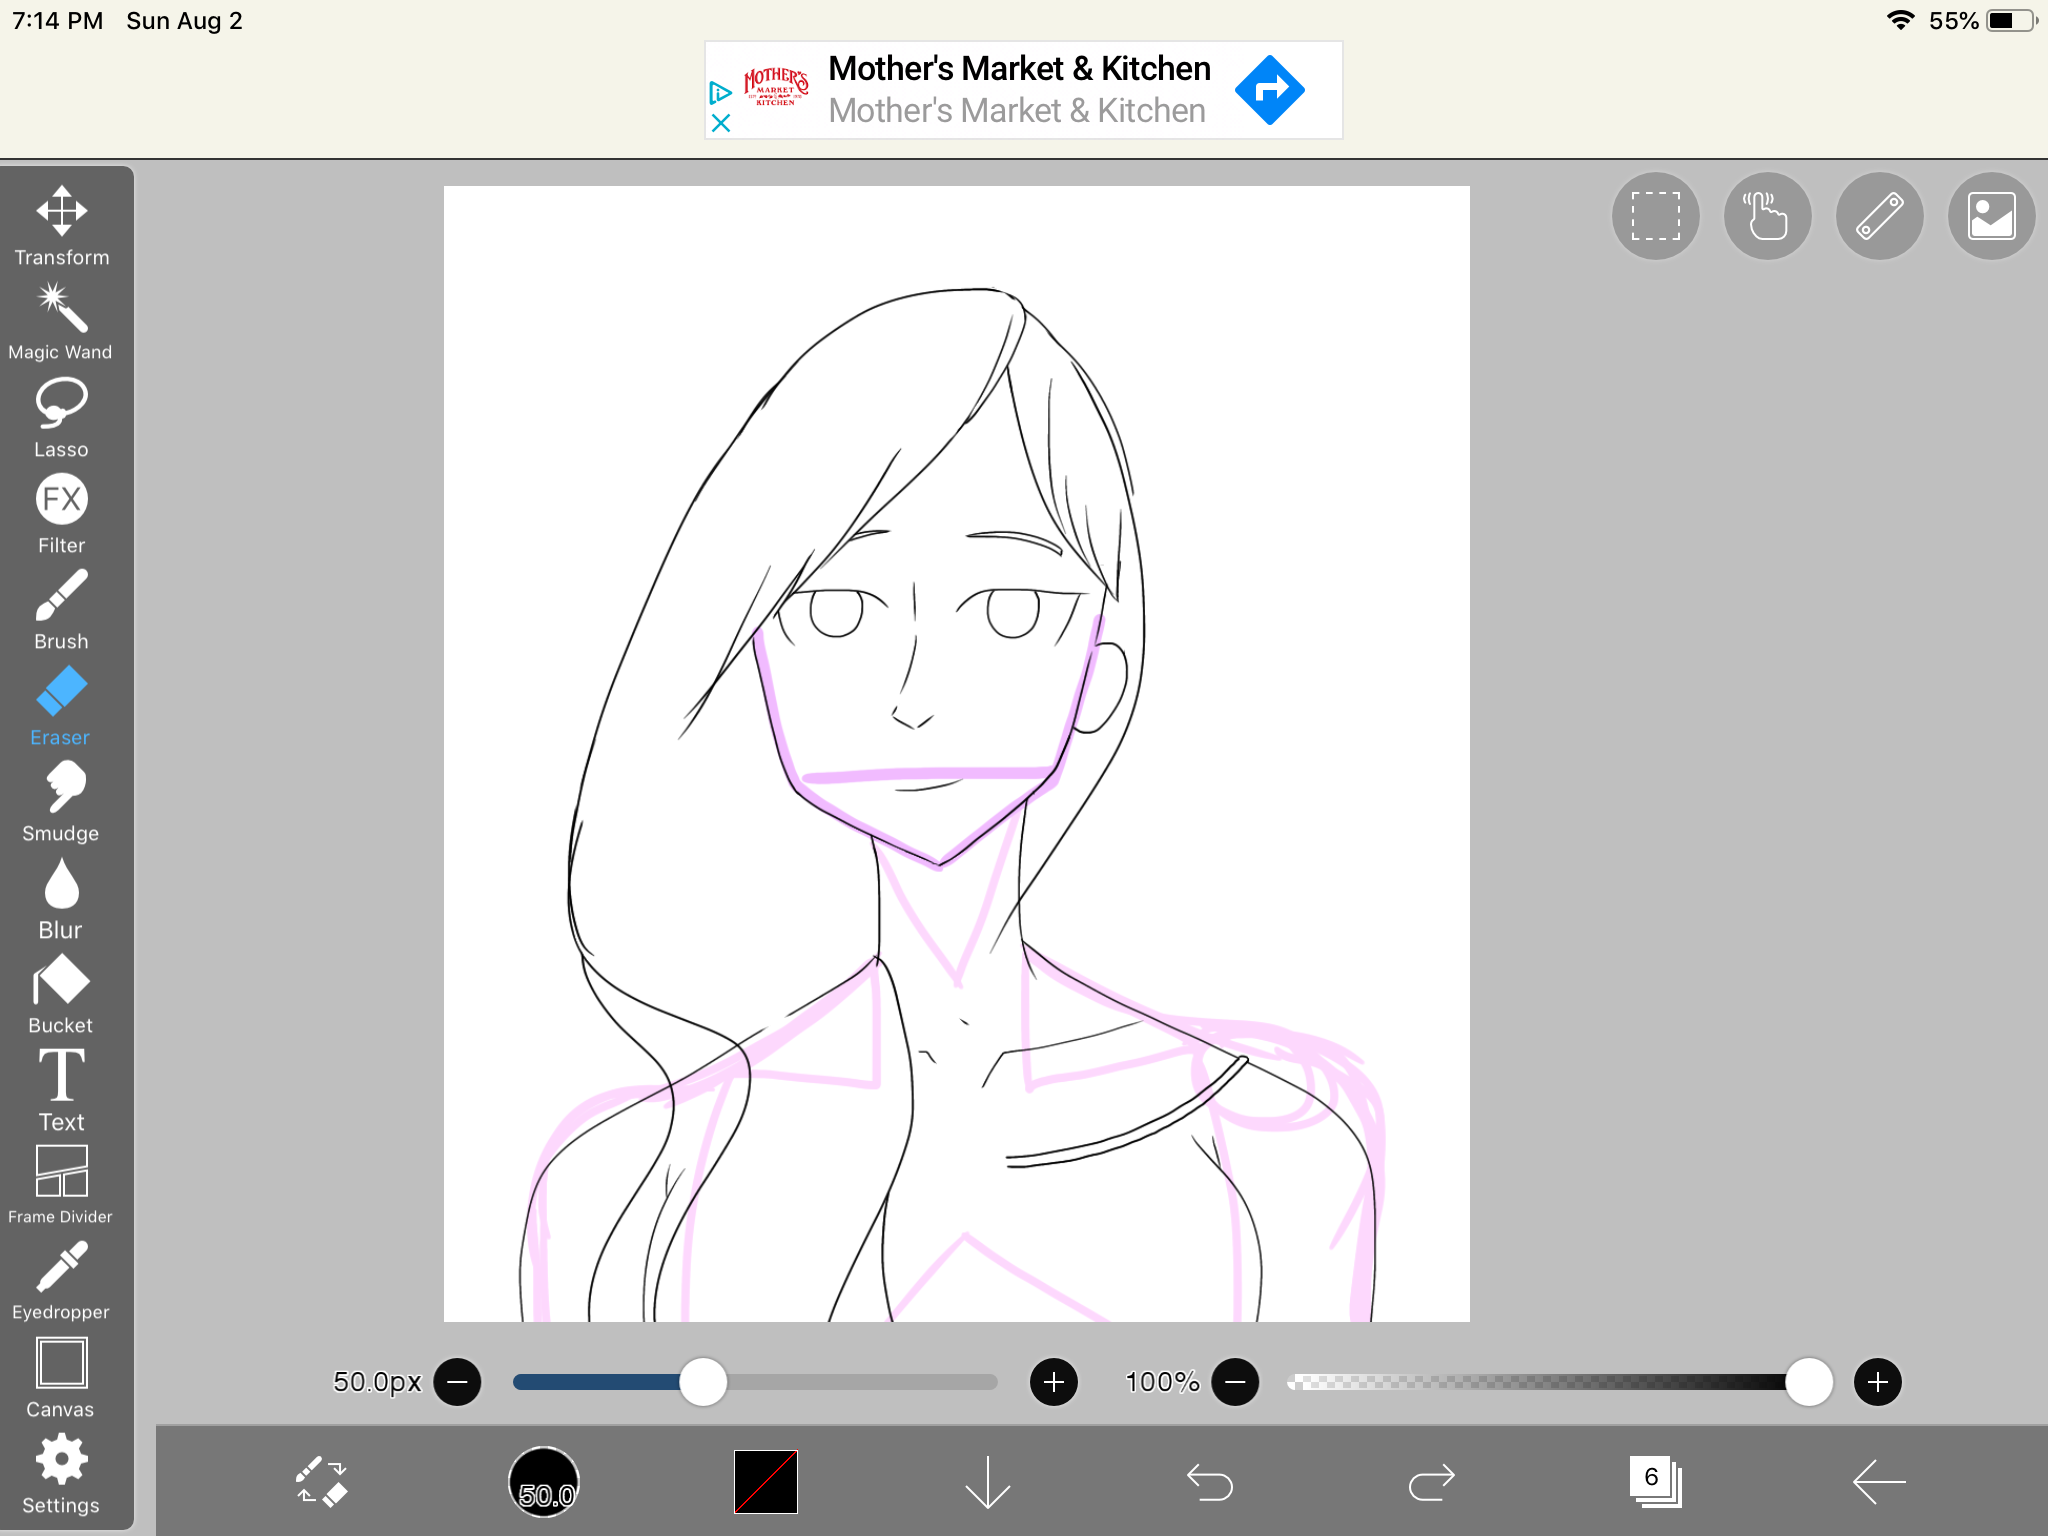Collapse toolbar with the down arrow
The image size is (2048, 1536).
point(987,1481)
